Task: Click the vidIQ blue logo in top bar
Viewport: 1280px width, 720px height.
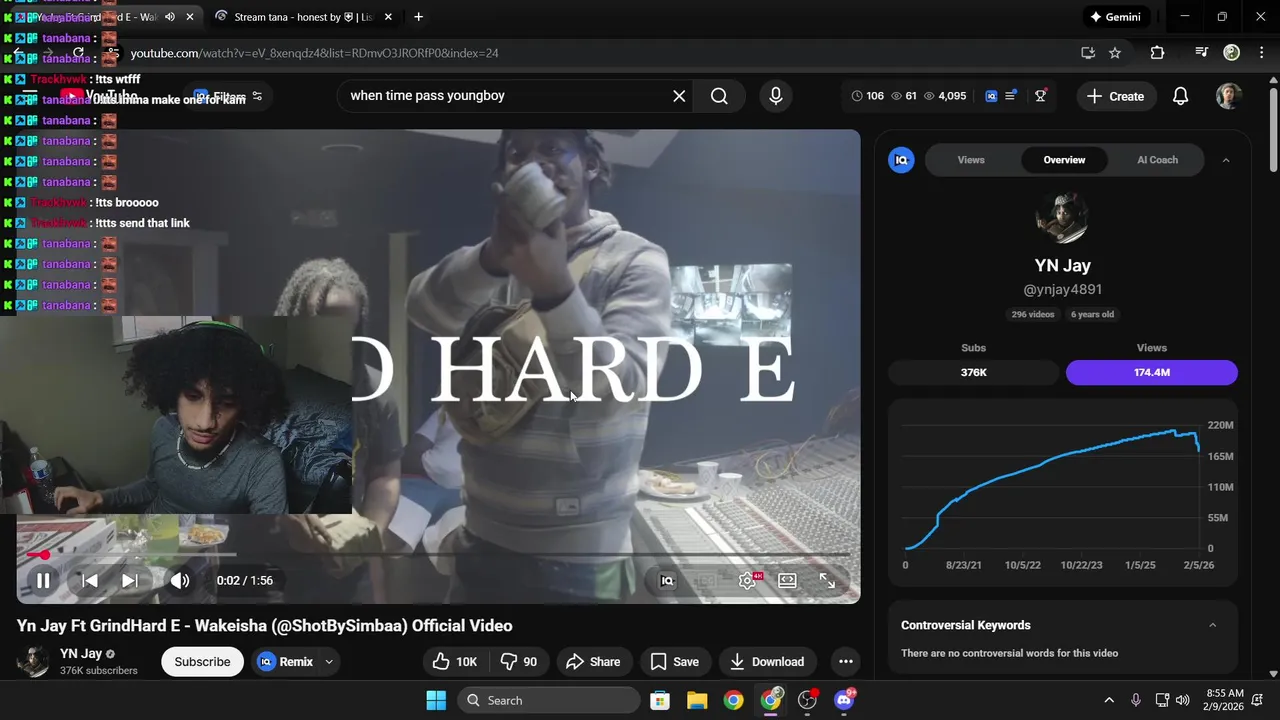Action: pyautogui.click(x=991, y=96)
